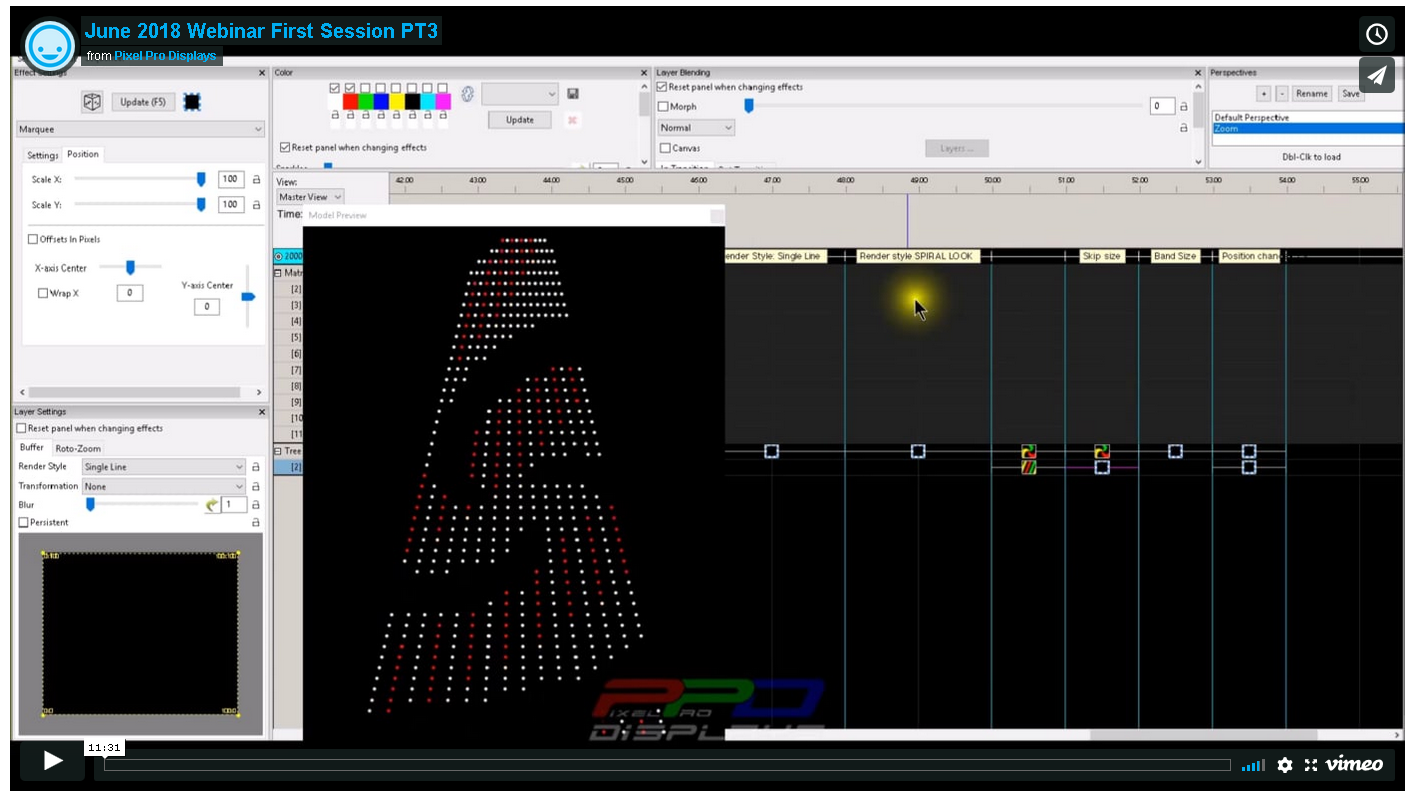1411x802 pixels.
Task: Open the Render Style Single Line dropdown
Action: click(164, 467)
